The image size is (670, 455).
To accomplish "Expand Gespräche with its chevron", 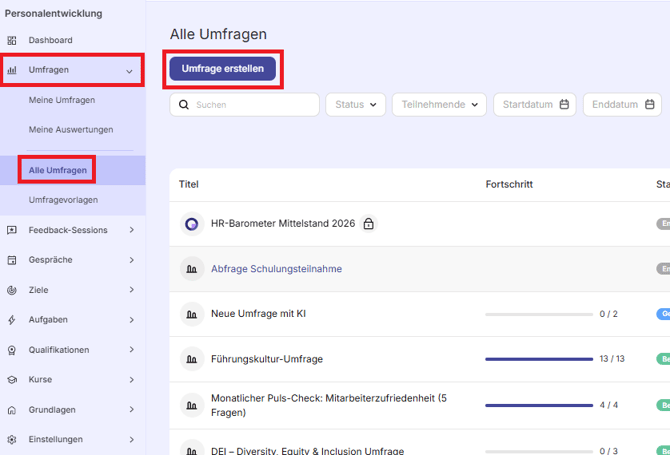I will (x=132, y=260).
